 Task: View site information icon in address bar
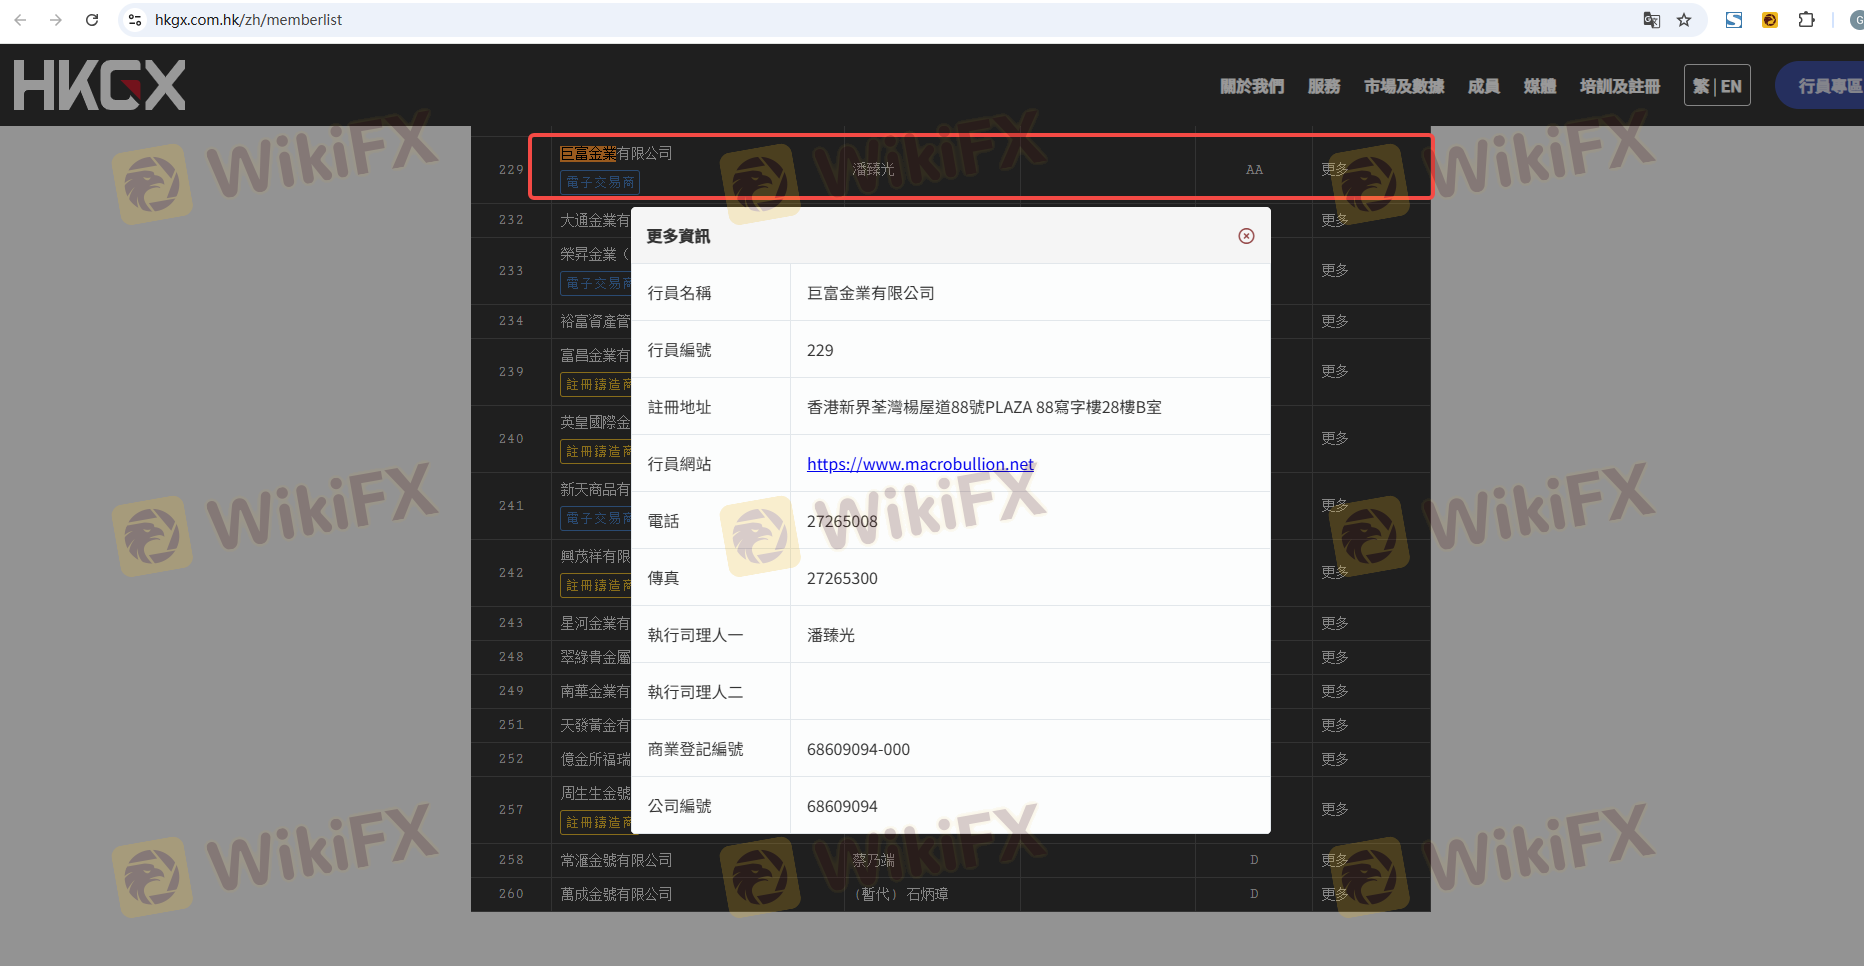[x=135, y=20]
